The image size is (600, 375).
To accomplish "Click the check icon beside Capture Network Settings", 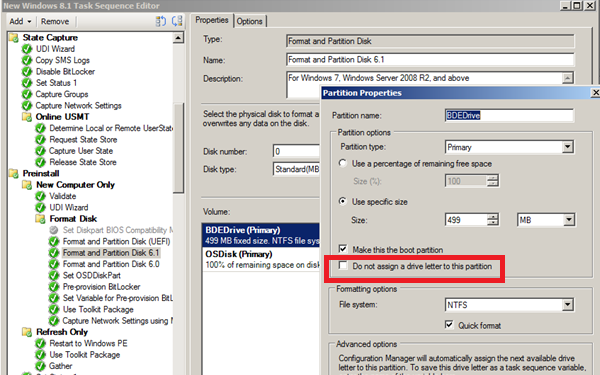I will (27, 106).
